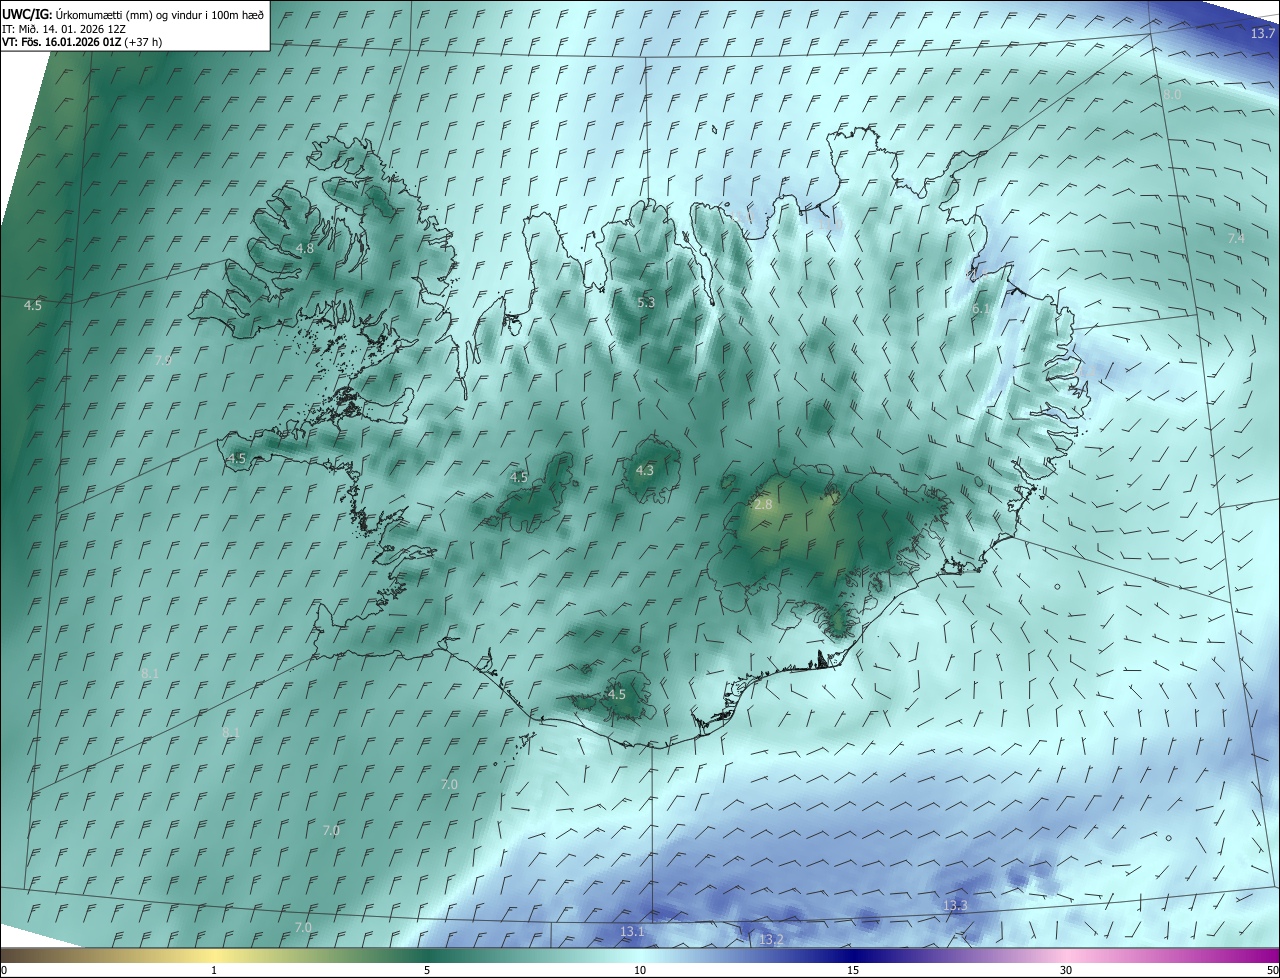Click the 13.2 value label on map
Screen dimensions: 1280x978
(771, 940)
